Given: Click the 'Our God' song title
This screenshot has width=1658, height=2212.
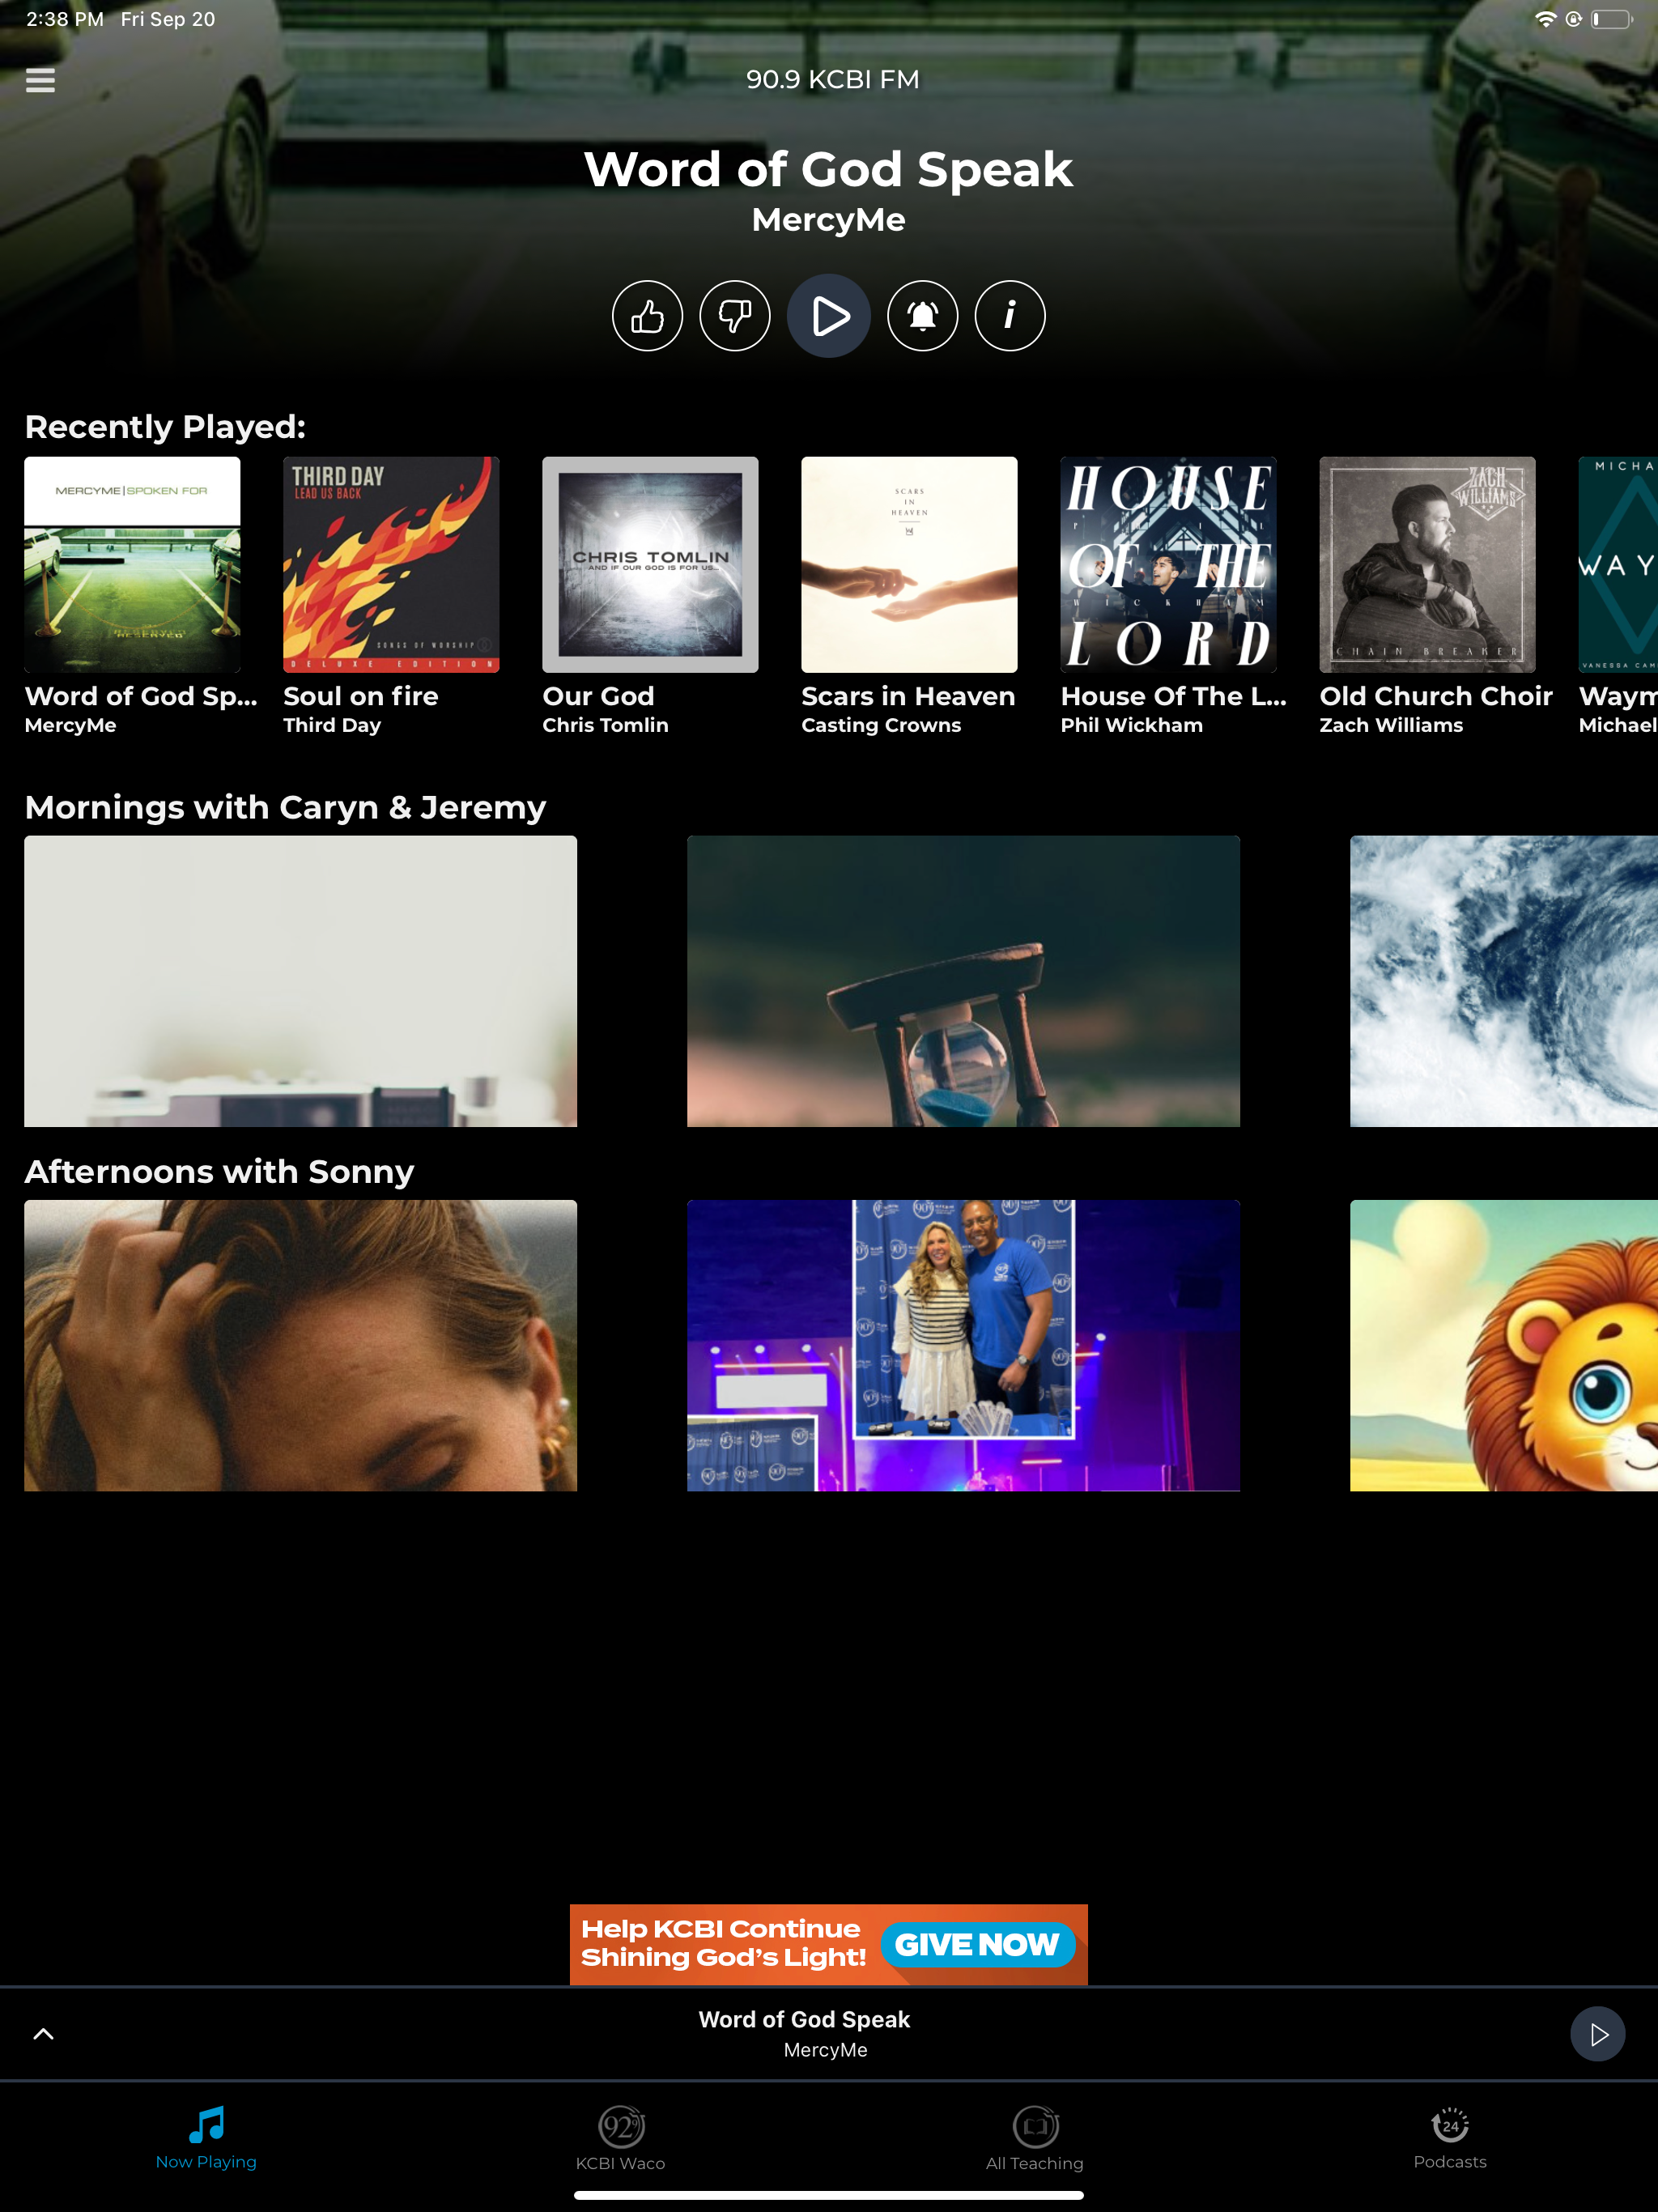Looking at the screenshot, I should [598, 696].
